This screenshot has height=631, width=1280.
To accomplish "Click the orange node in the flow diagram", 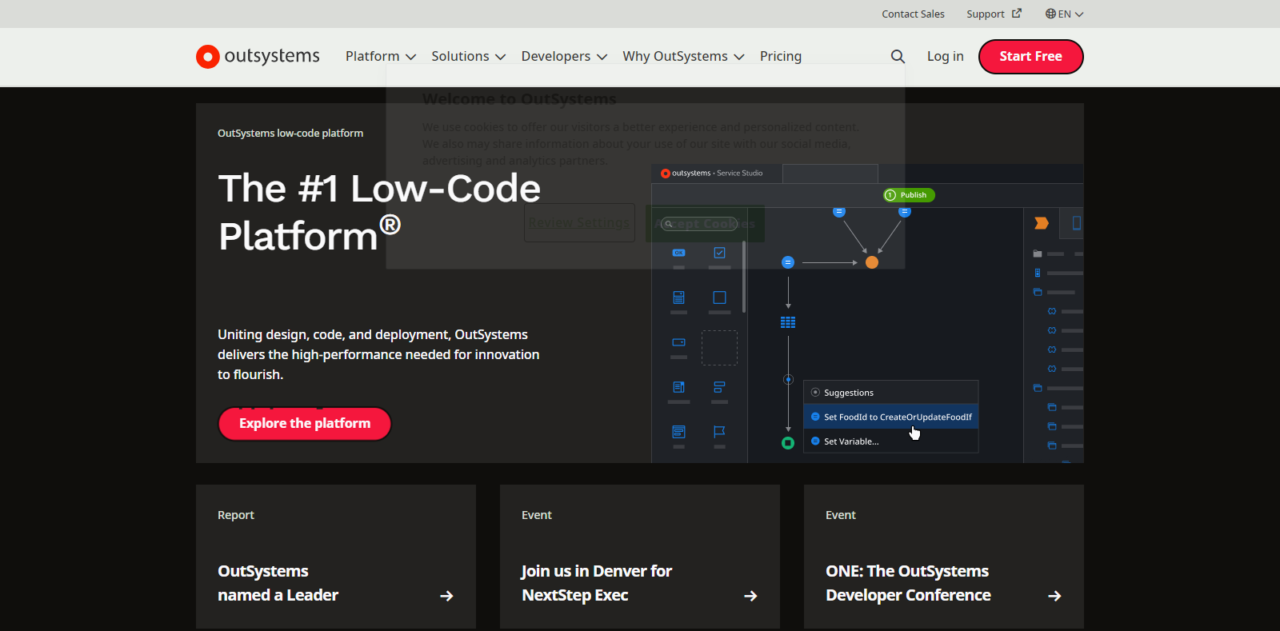I will pos(872,262).
